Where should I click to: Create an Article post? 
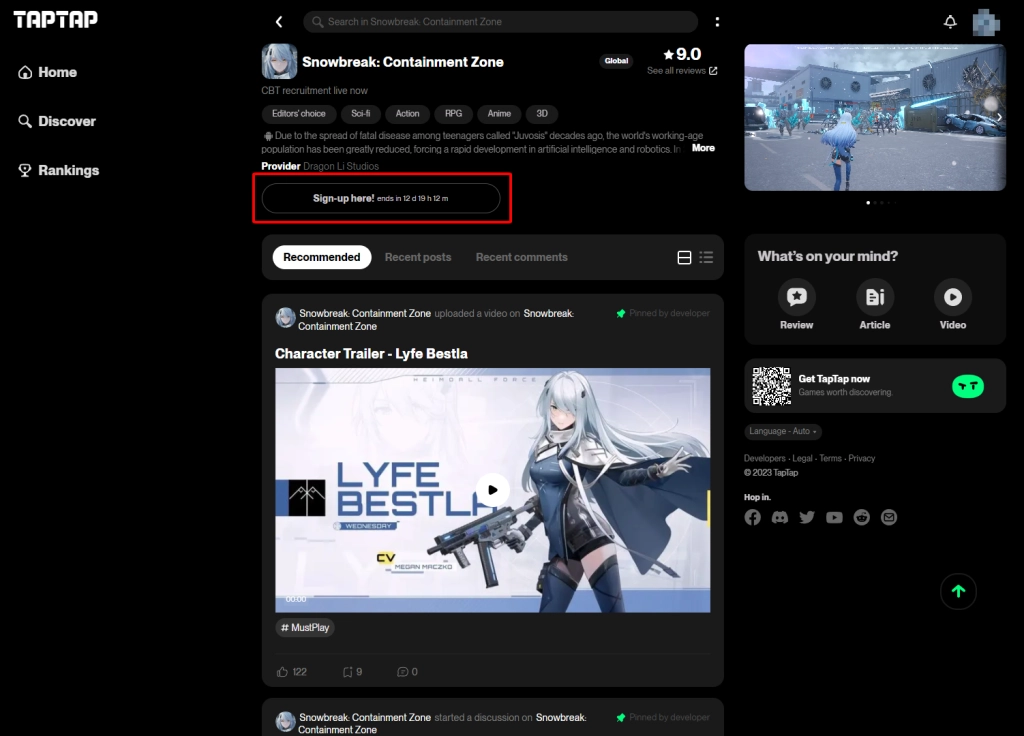click(874, 305)
